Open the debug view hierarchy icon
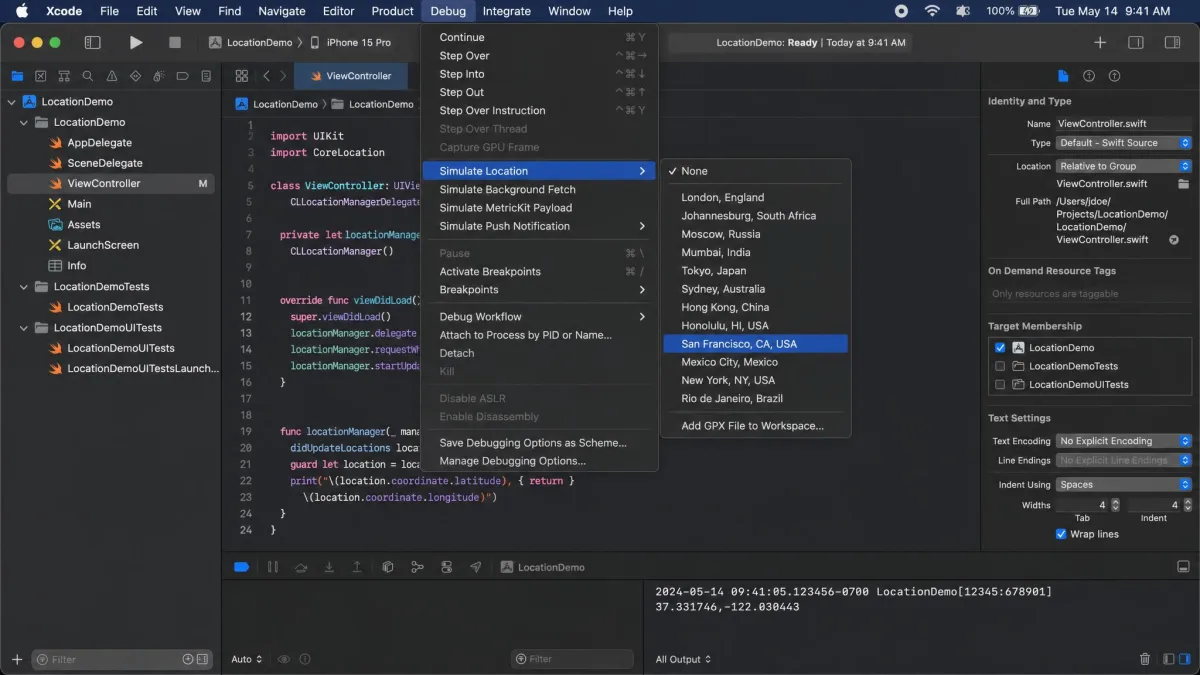The image size is (1200, 675). 388,567
